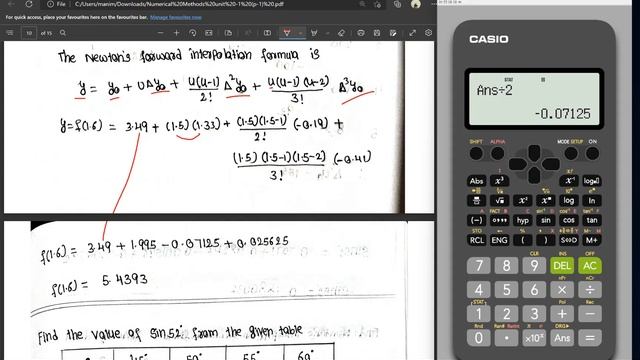Tap the calculator RCL key
The image size is (640, 360).
point(476,240)
